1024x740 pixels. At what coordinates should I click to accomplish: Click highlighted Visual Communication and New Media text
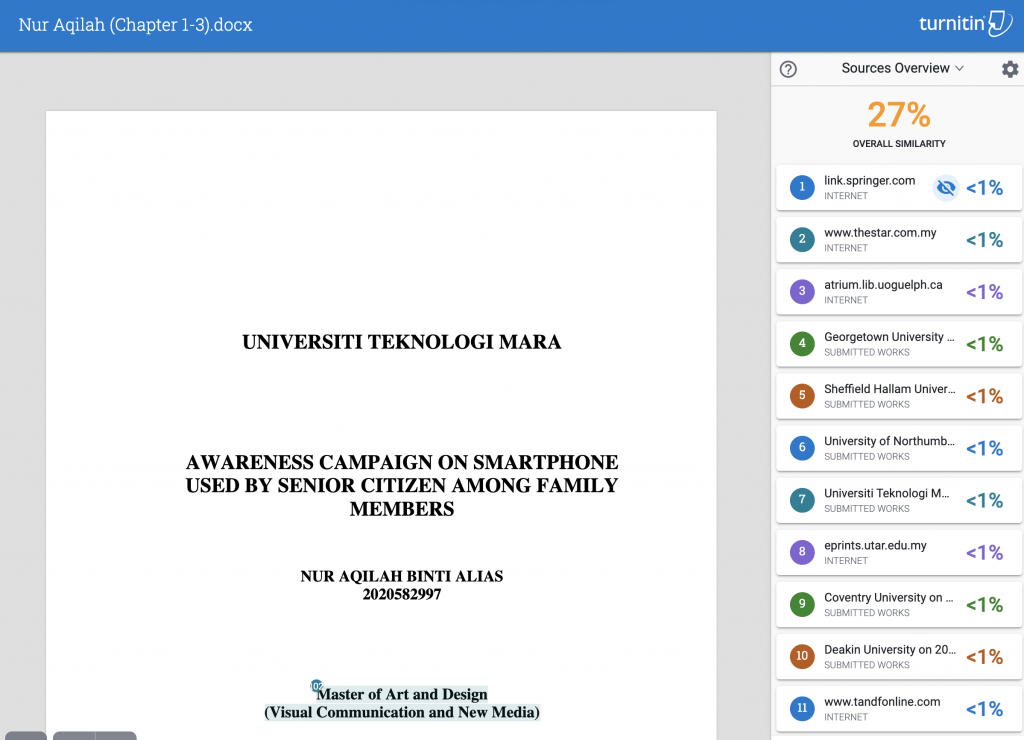point(402,712)
